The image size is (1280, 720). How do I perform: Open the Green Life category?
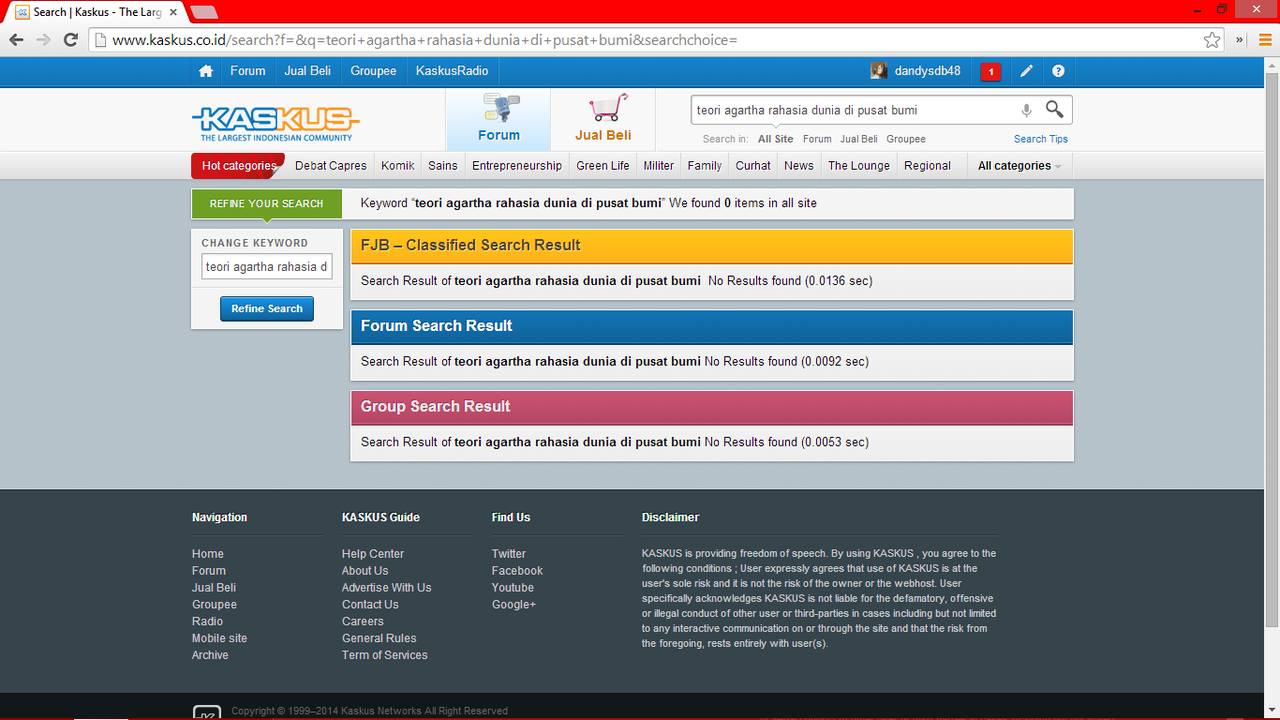coord(603,166)
